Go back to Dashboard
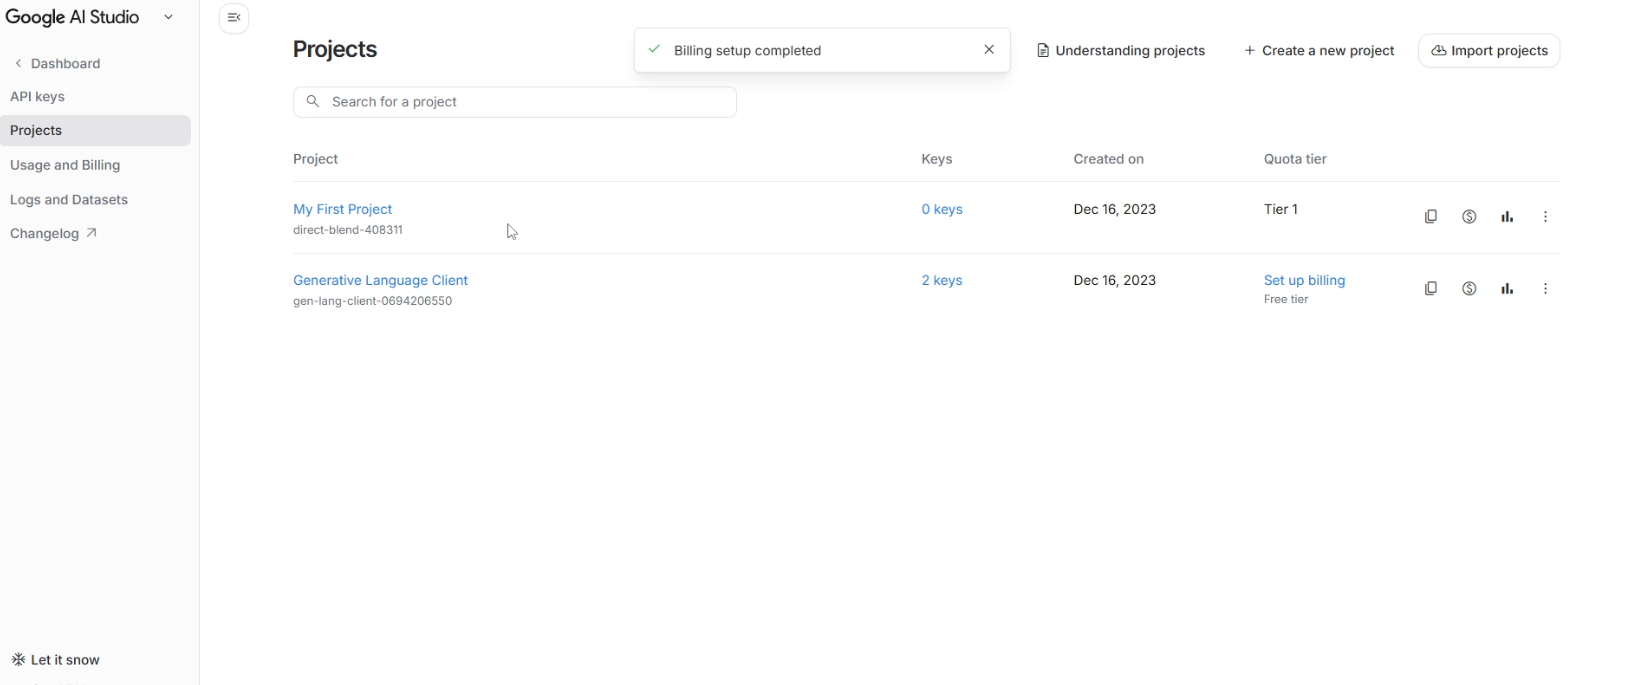 point(58,64)
